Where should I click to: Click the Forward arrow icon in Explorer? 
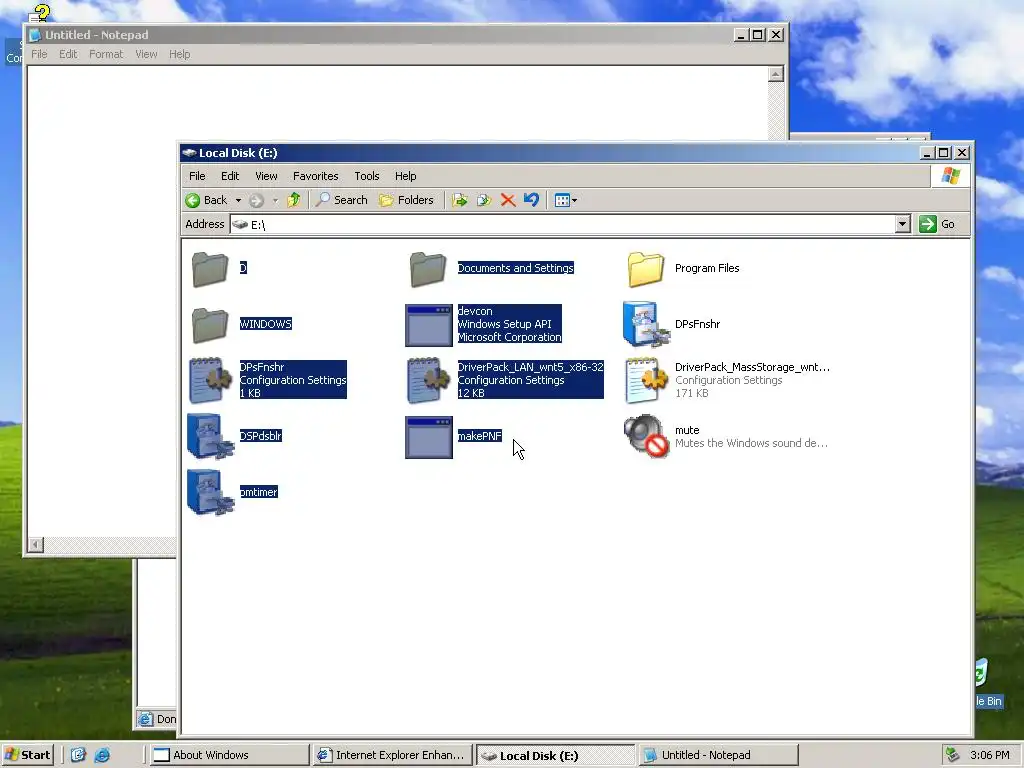pos(257,200)
